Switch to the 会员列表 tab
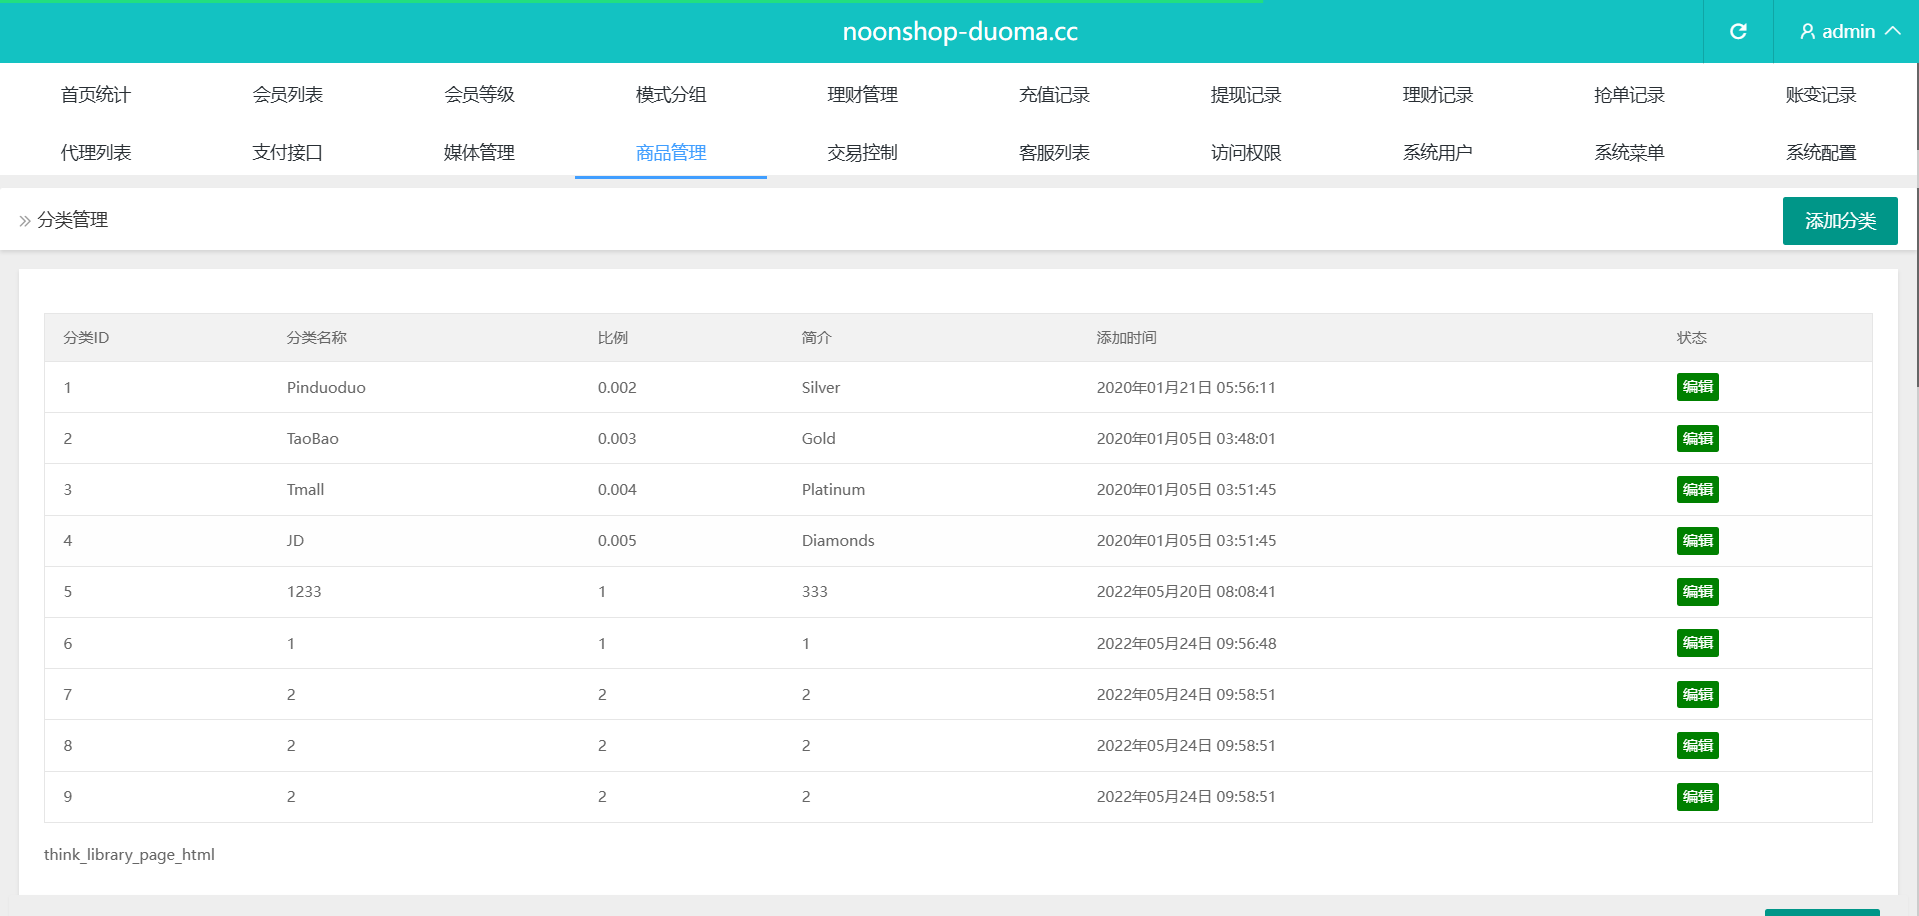This screenshot has width=1919, height=916. click(x=288, y=95)
